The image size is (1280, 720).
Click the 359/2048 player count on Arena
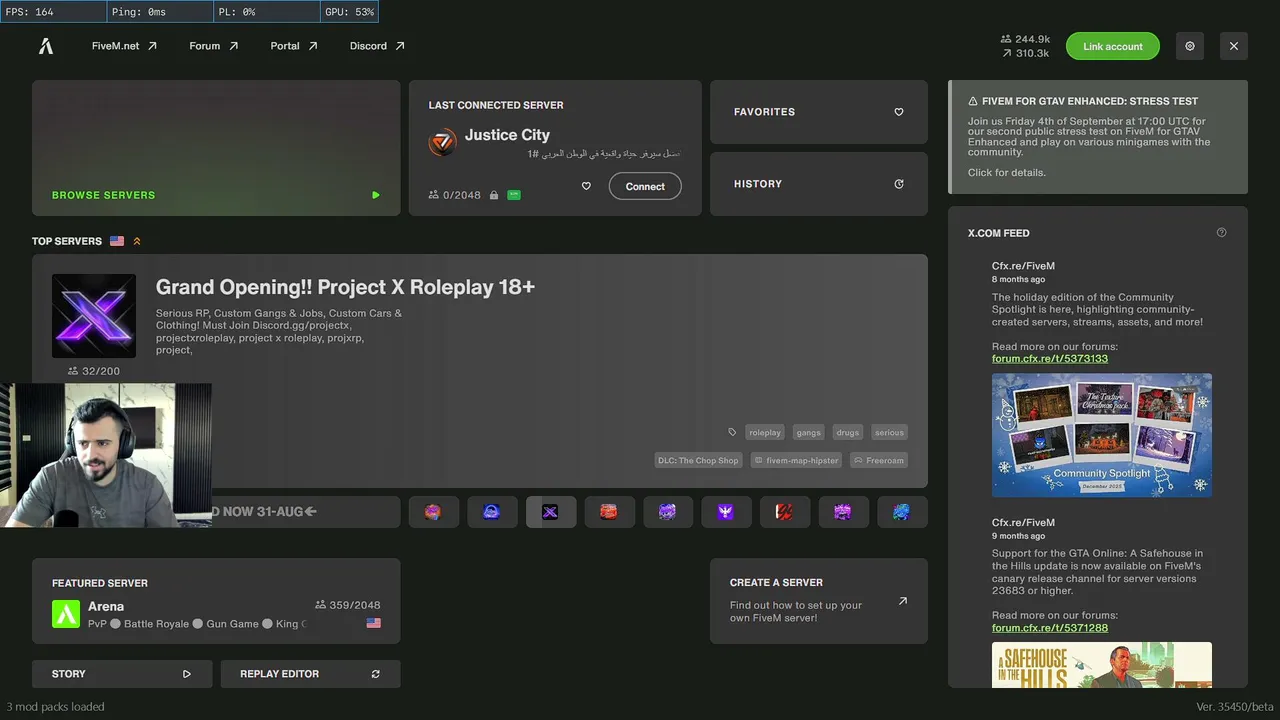(x=348, y=605)
